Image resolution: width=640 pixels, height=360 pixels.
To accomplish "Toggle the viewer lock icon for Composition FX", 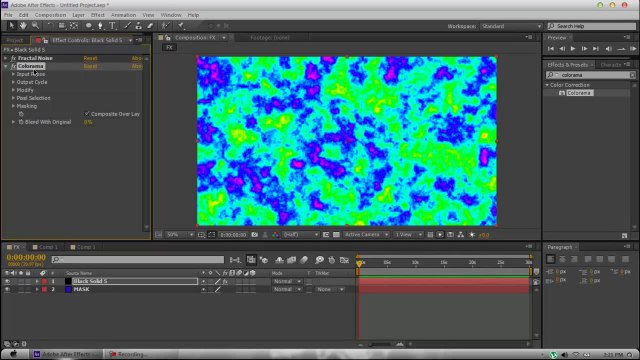I will tap(168, 38).
